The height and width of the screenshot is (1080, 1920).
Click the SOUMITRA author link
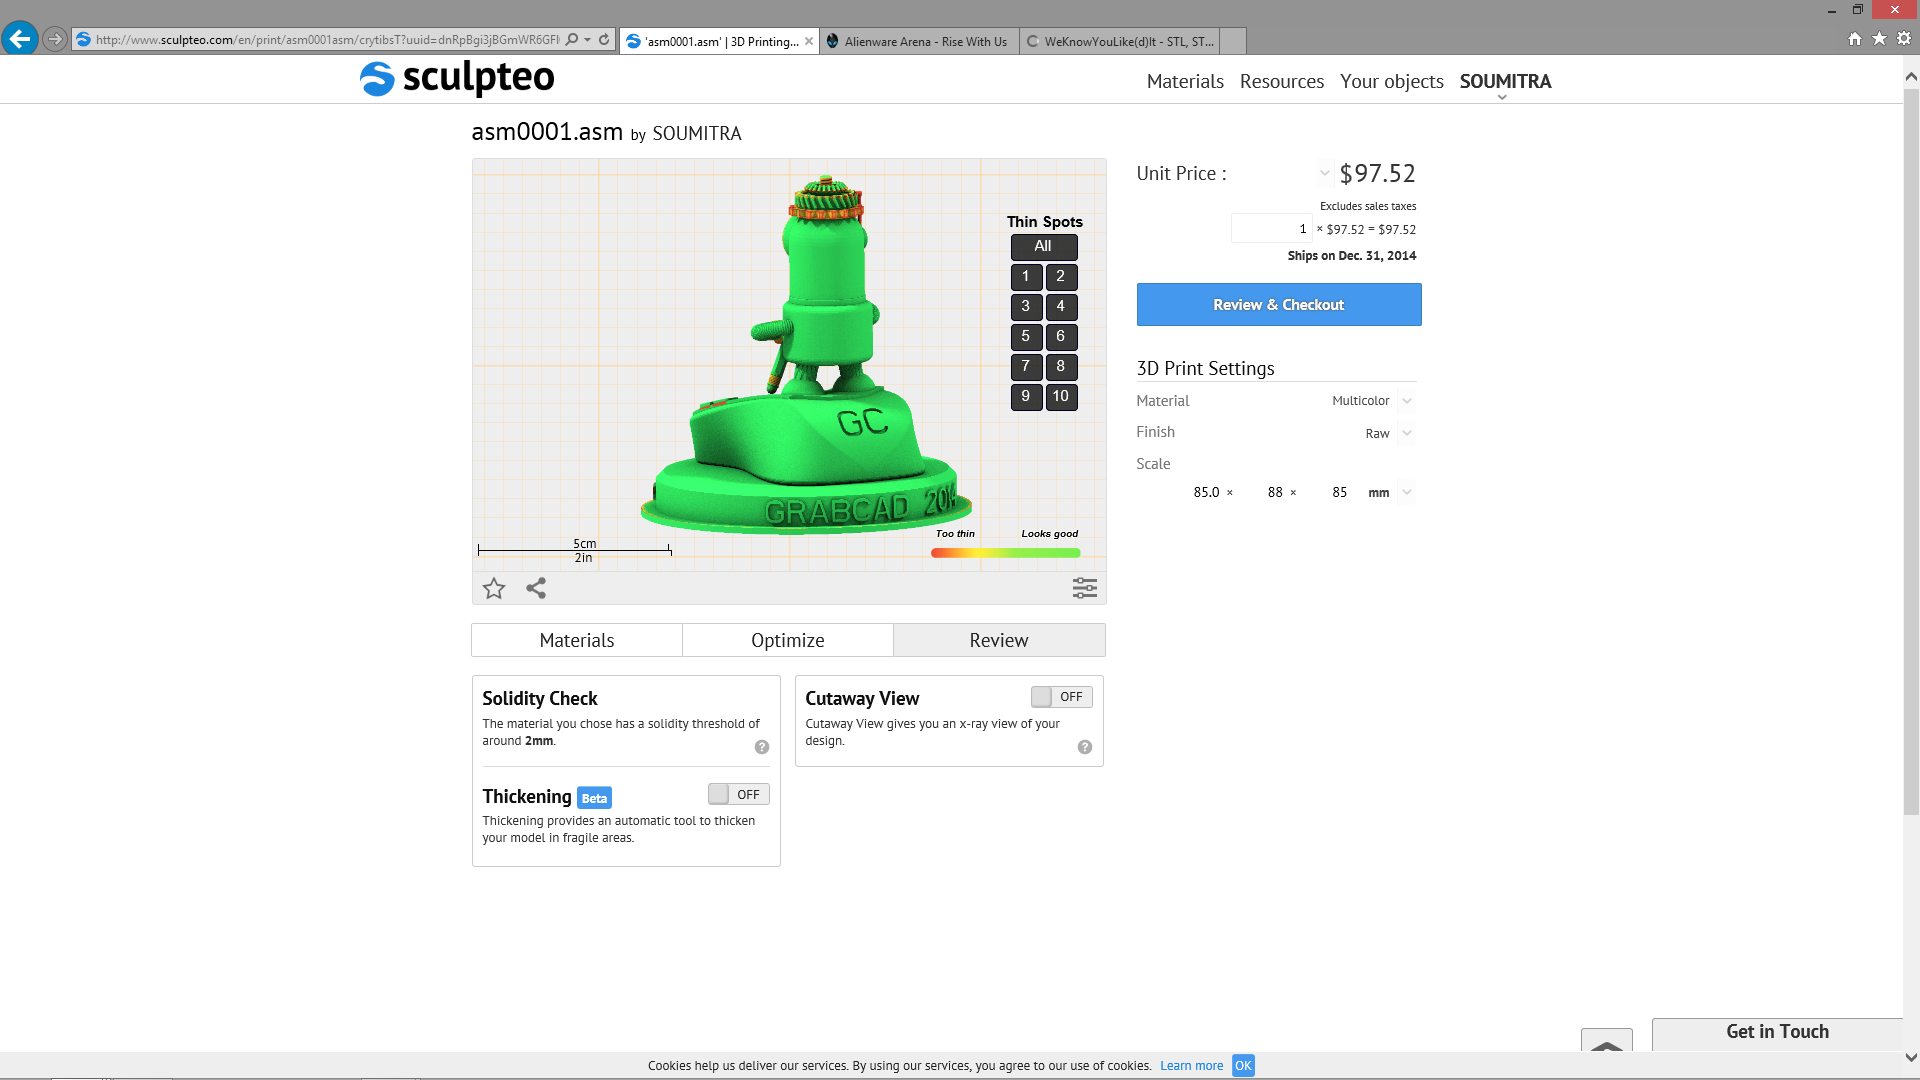[x=697, y=134]
